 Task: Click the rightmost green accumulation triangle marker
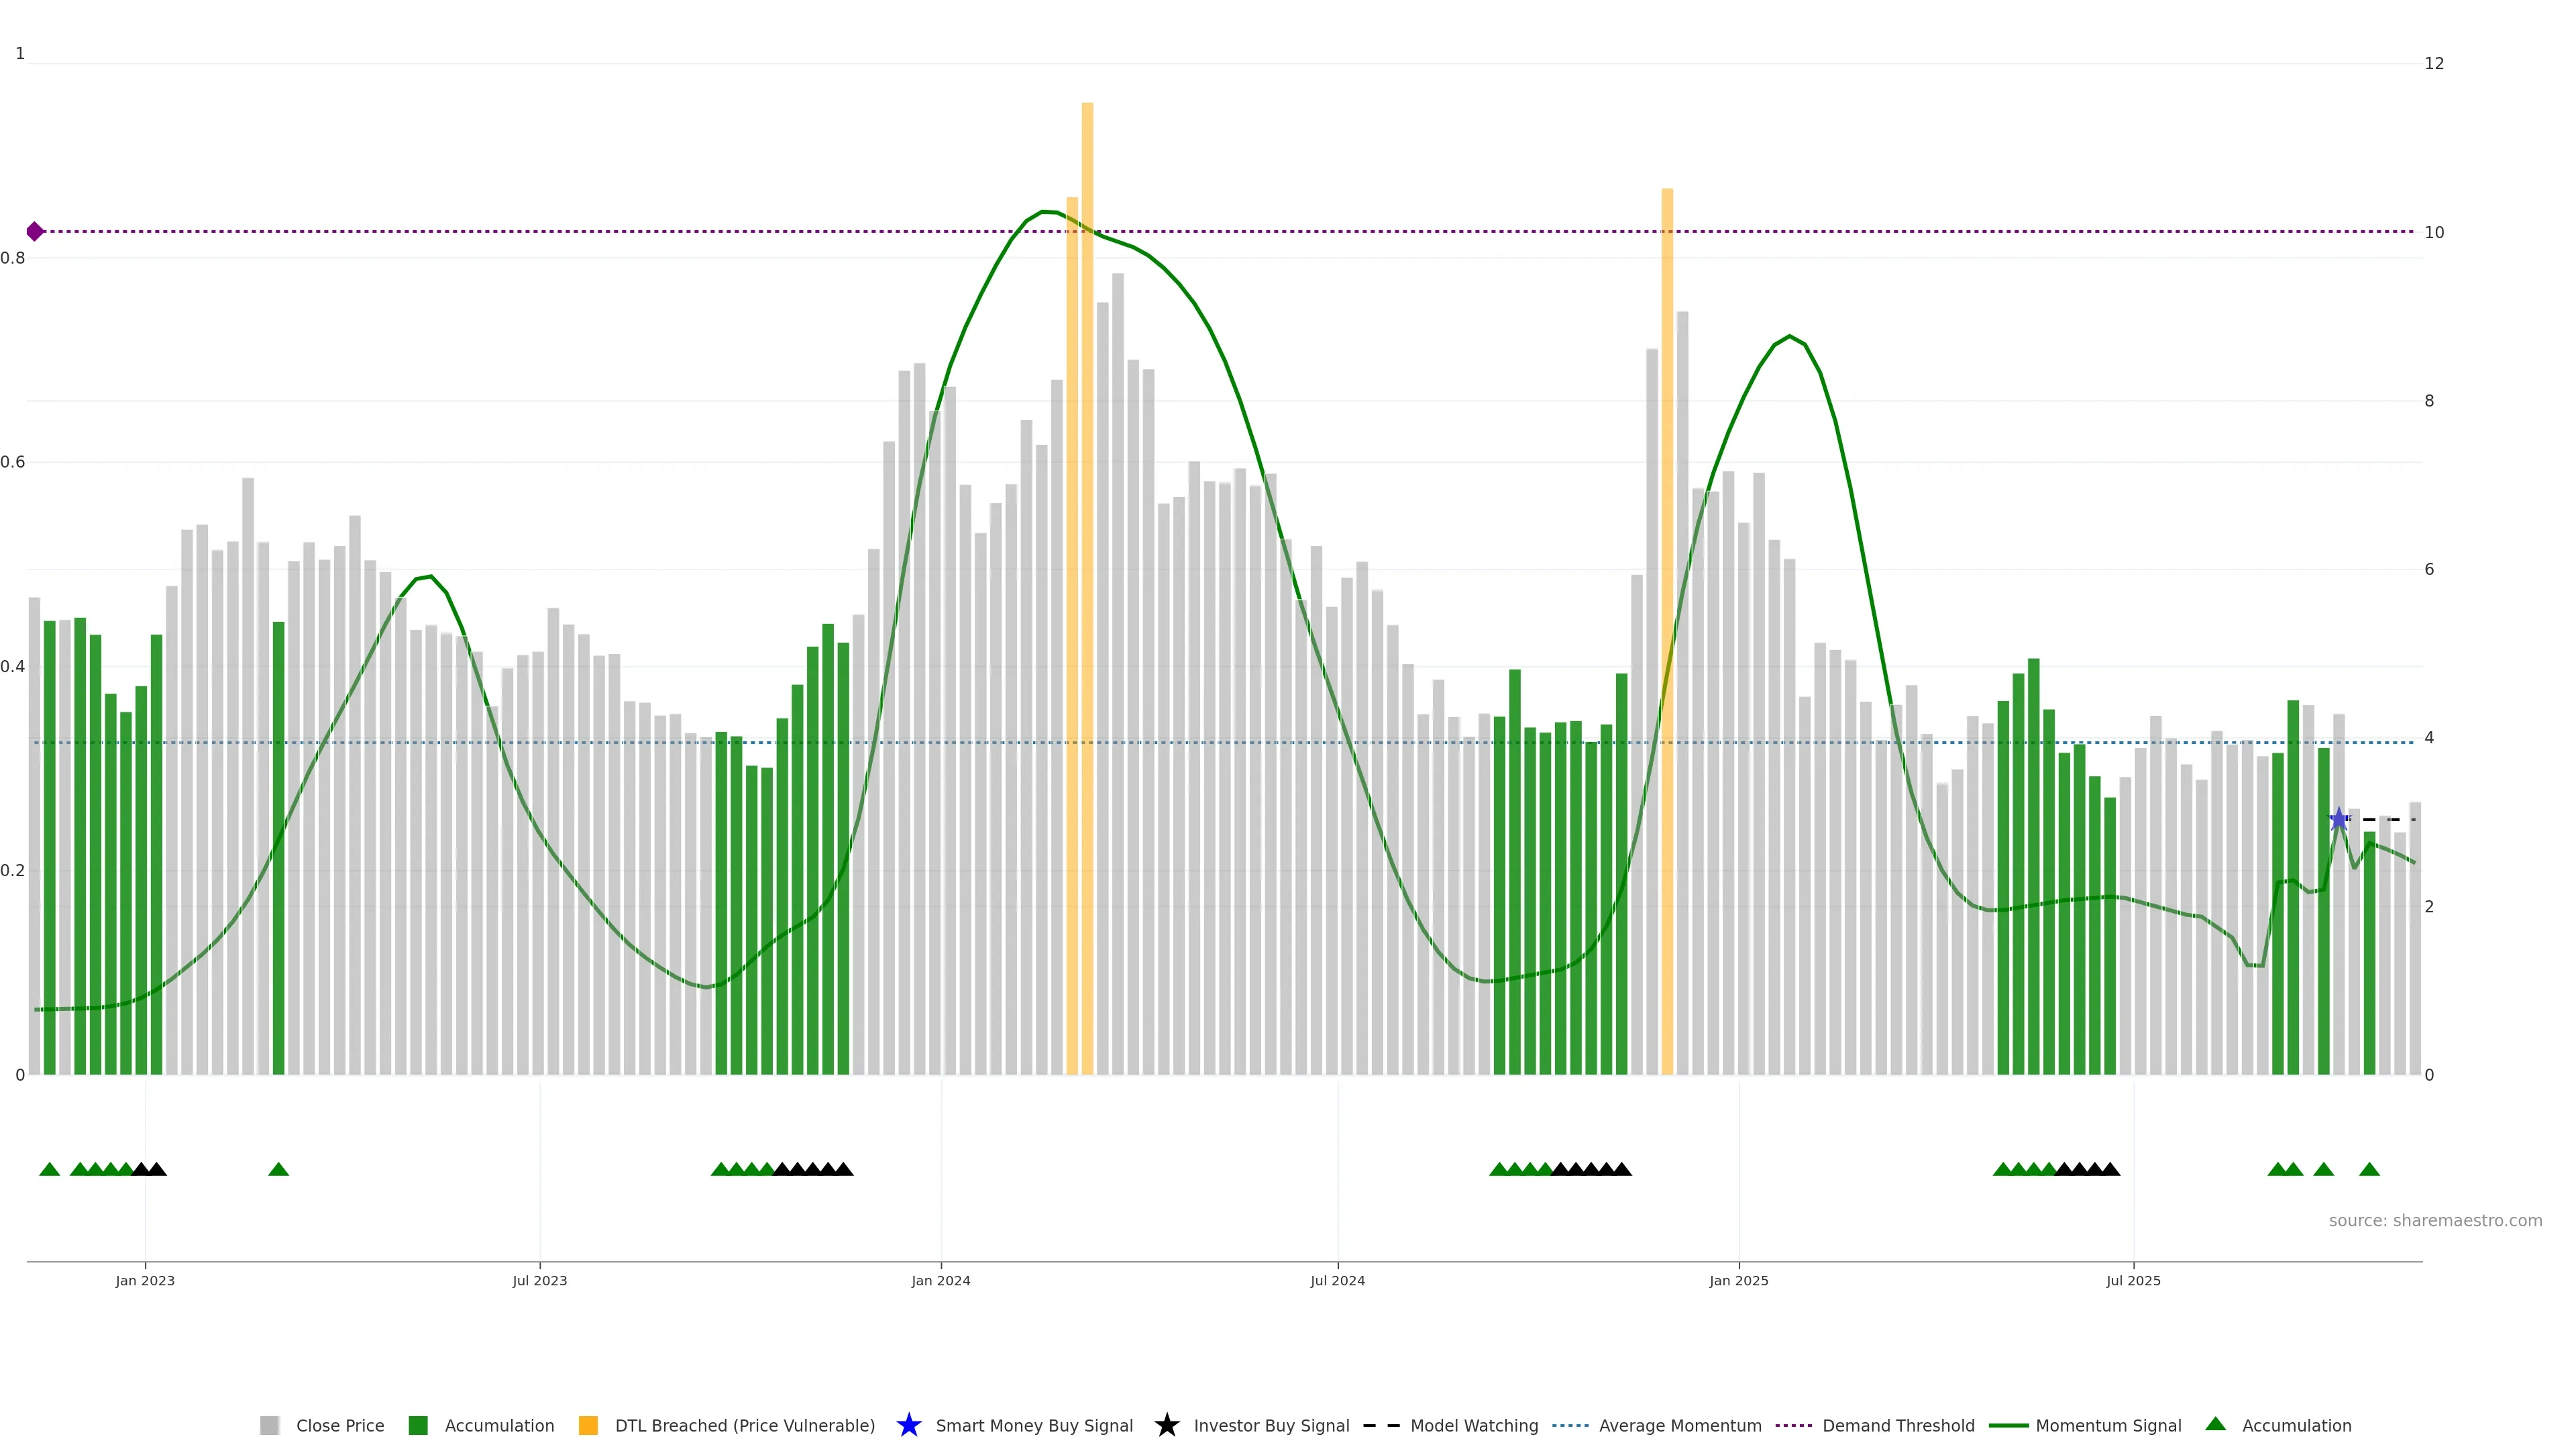pyautogui.click(x=2369, y=1170)
